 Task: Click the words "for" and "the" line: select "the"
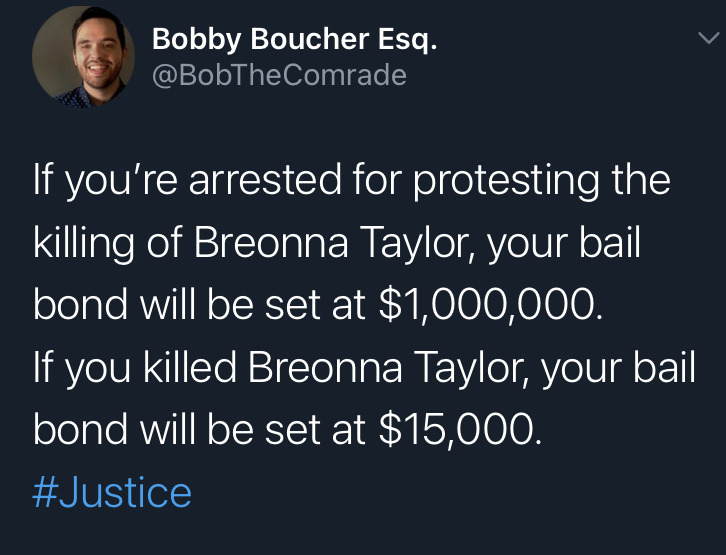638,182
